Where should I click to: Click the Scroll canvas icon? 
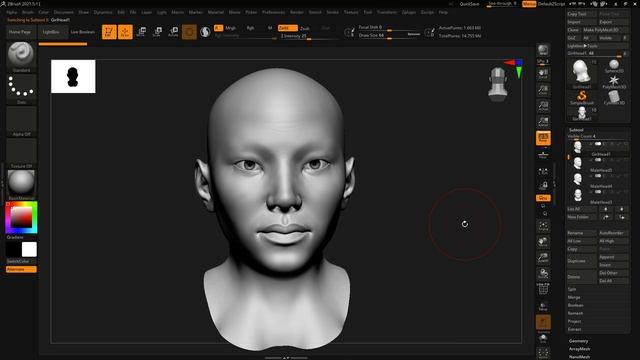click(x=543, y=74)
